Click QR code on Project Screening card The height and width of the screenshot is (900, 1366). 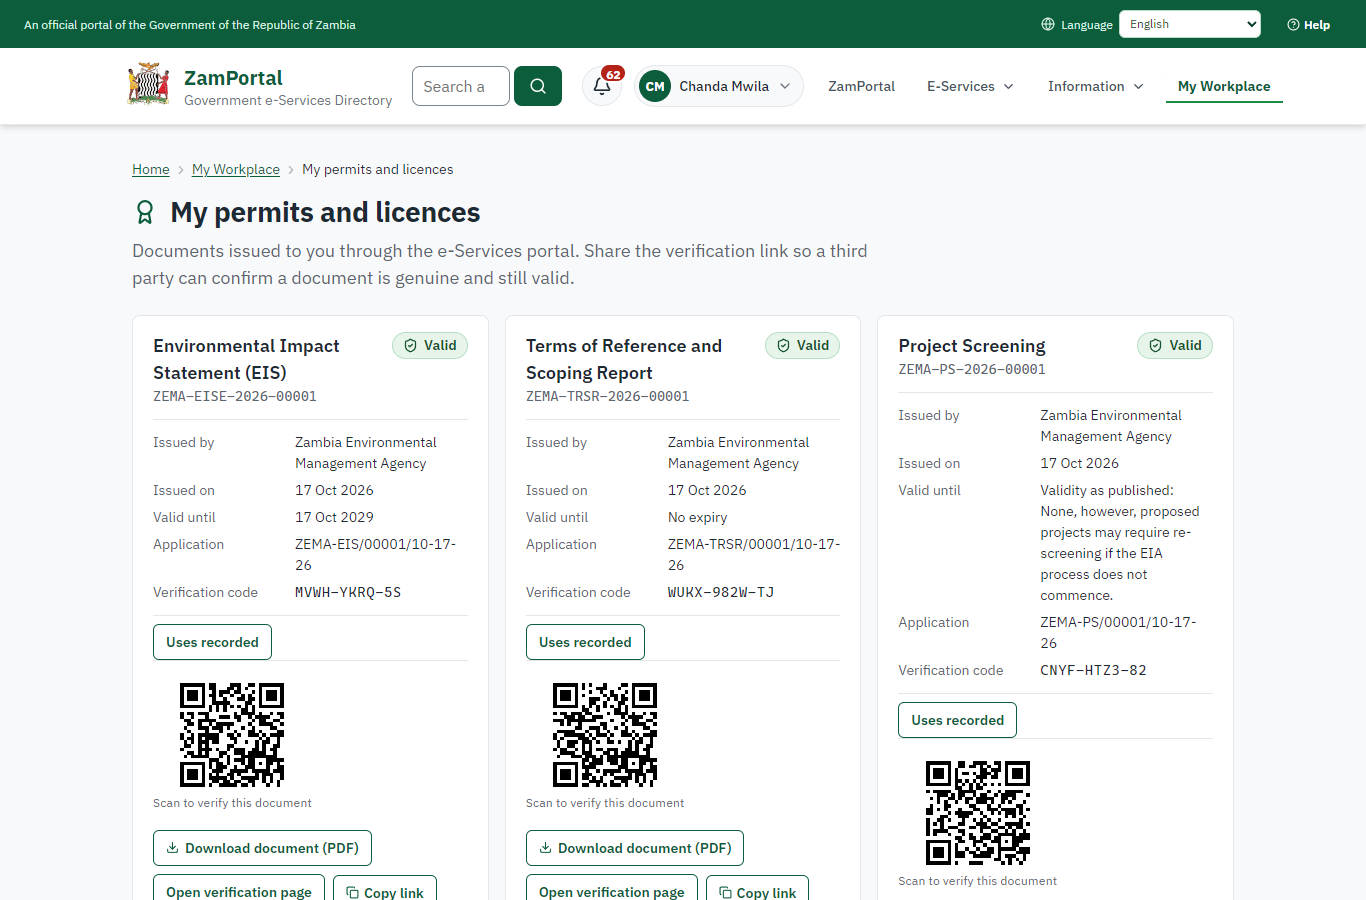coord(978,813)
